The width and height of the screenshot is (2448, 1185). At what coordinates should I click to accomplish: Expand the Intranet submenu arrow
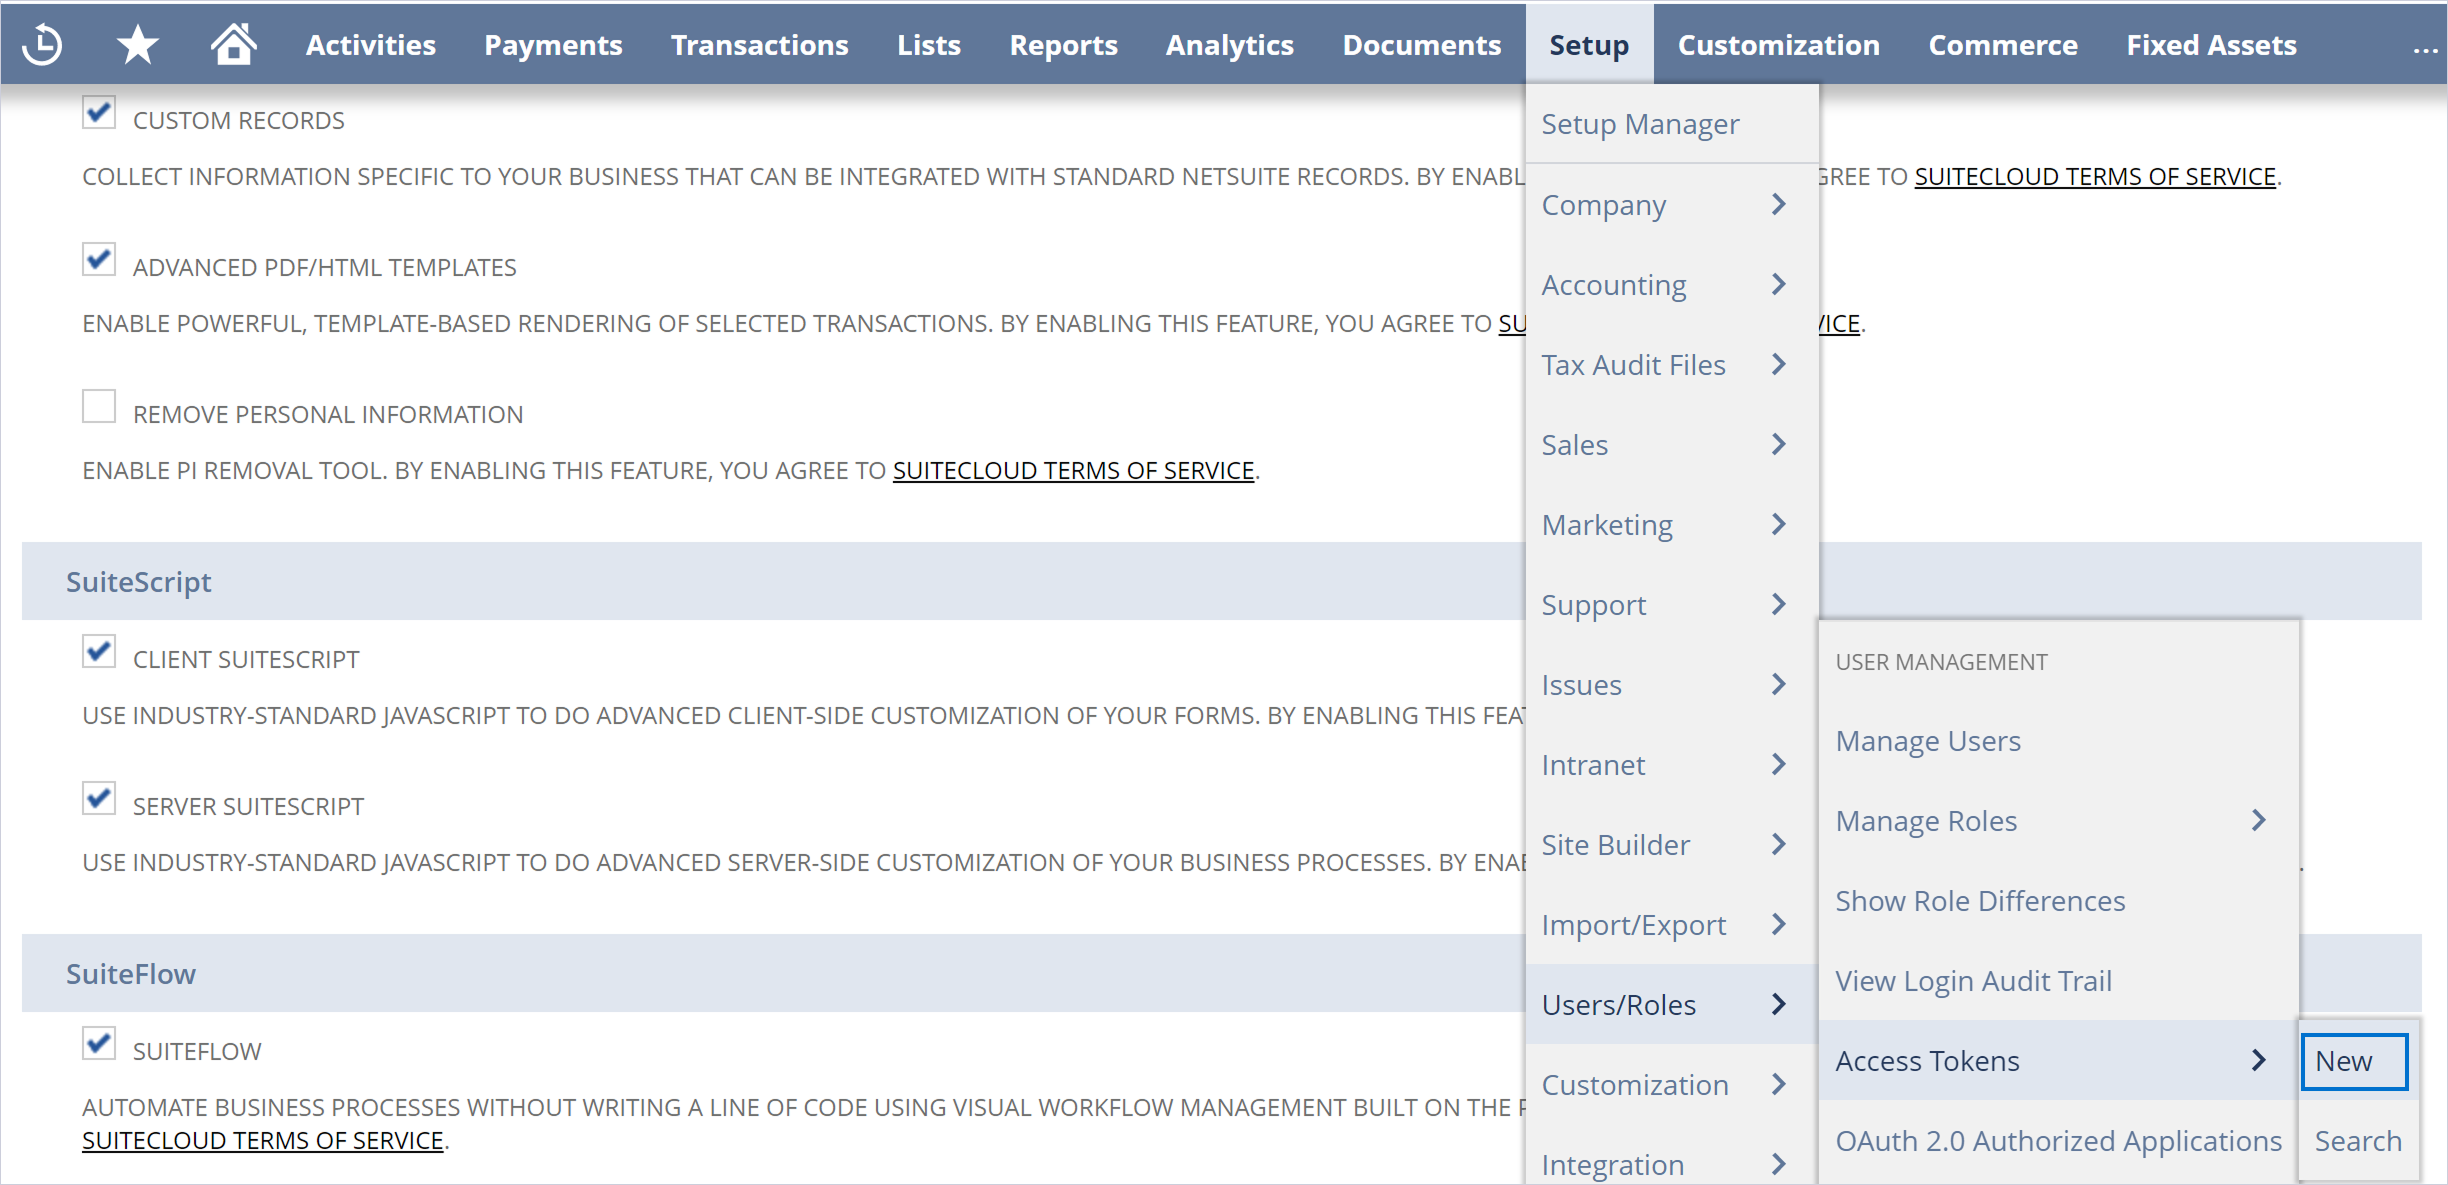pyautogui.click(x=1778, y=764)
